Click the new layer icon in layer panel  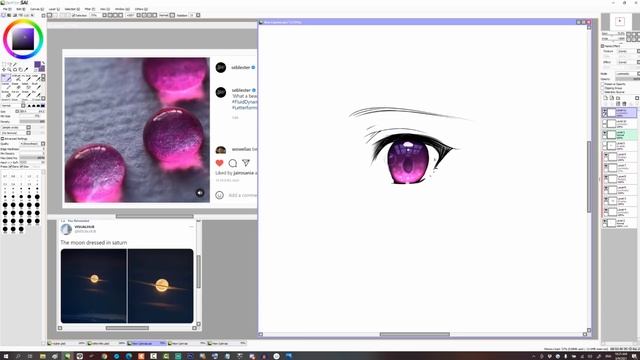pos(606,98)
